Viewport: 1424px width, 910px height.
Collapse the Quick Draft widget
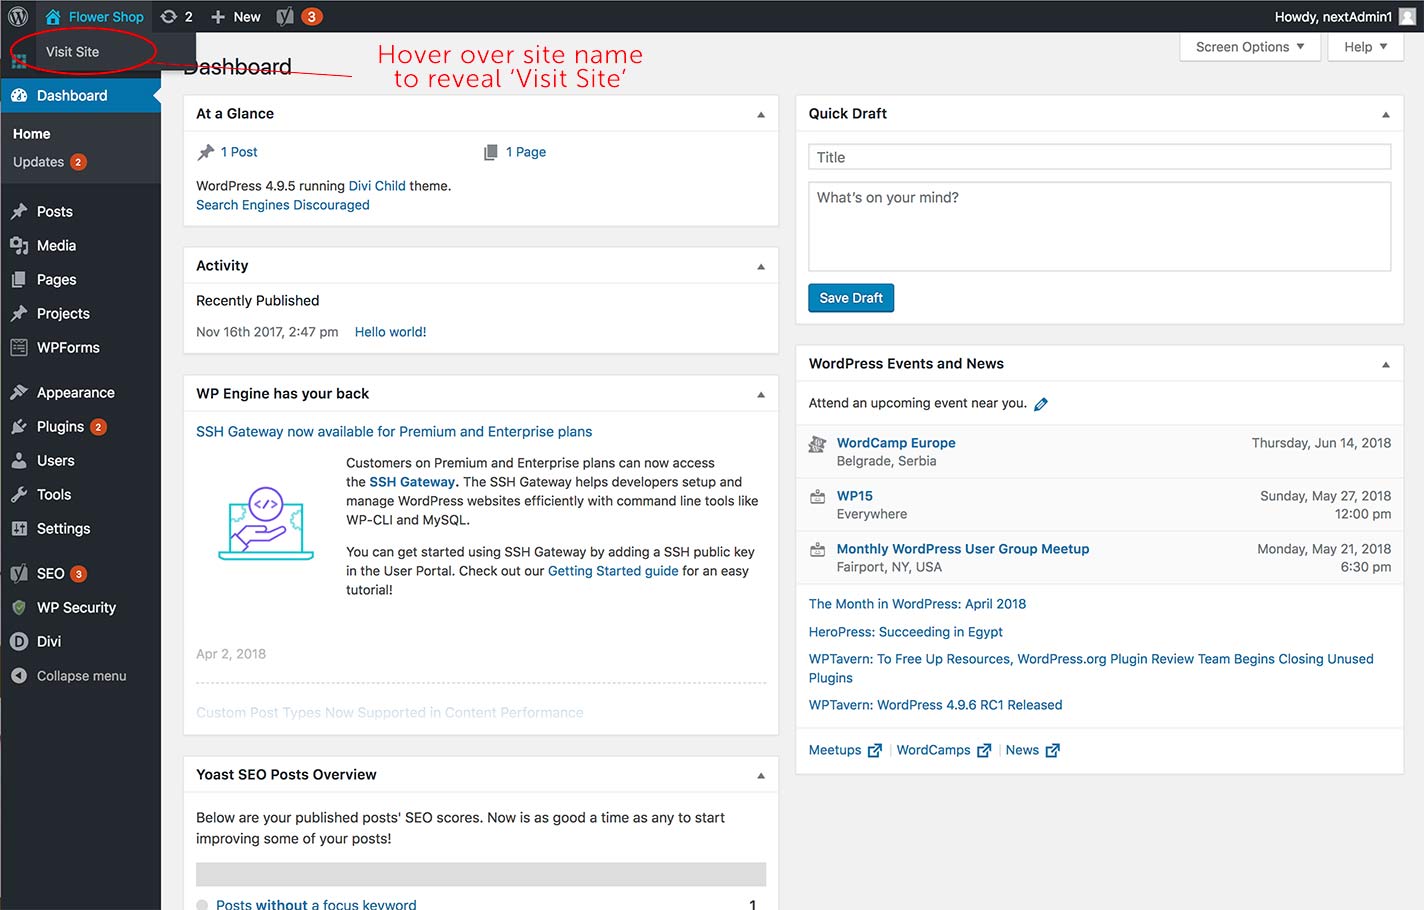click(1386, 114)
